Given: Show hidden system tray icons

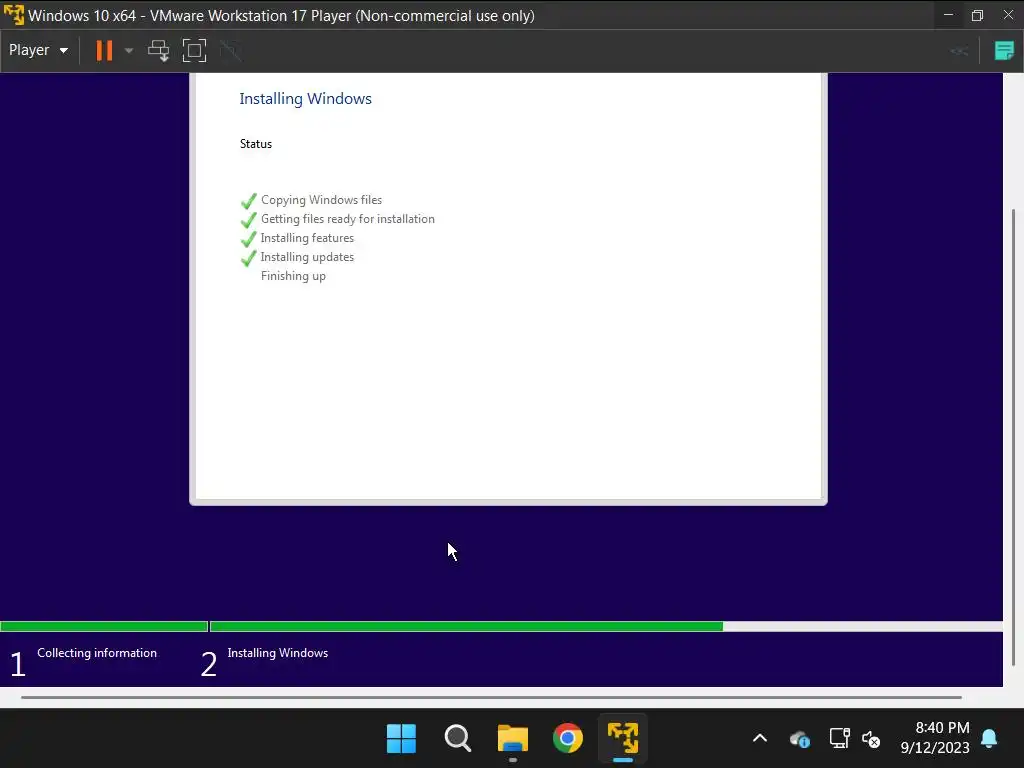Looking at the screenshot, I should tap(760, 739).
